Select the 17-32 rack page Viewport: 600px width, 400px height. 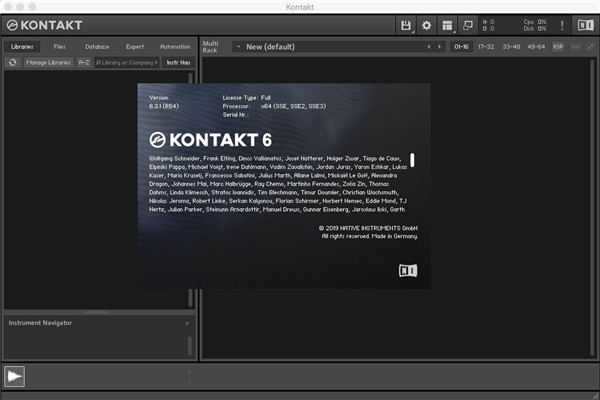click(486, 46)
